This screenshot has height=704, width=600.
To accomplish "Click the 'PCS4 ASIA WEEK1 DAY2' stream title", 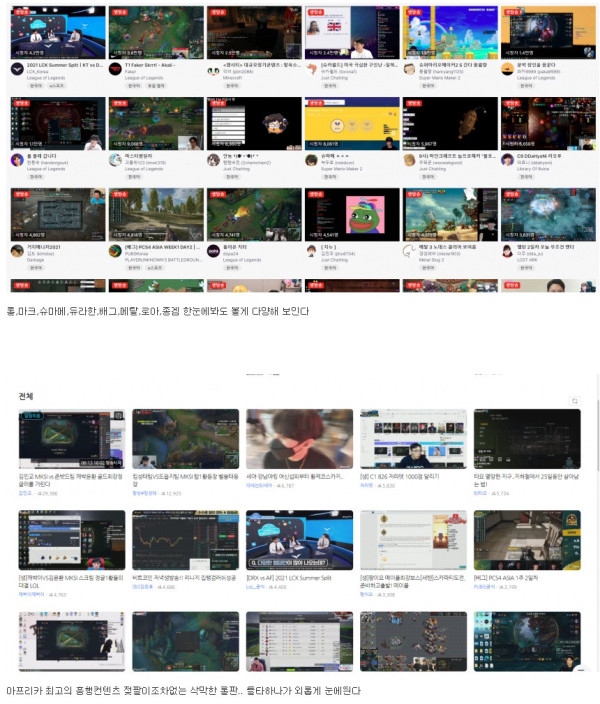I will pos(163,247).
